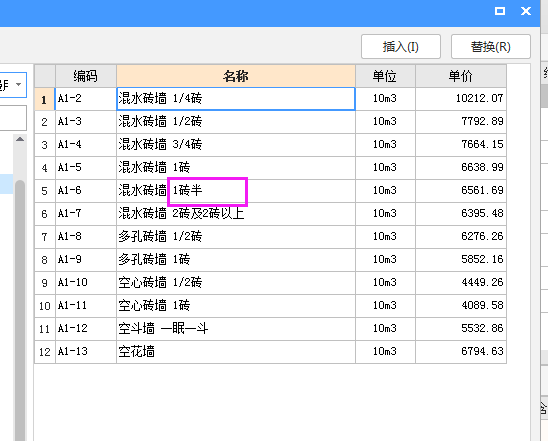Screen dimensions: 548x441
Task: Open the dropdown at left panel
Action: point(18,85)
